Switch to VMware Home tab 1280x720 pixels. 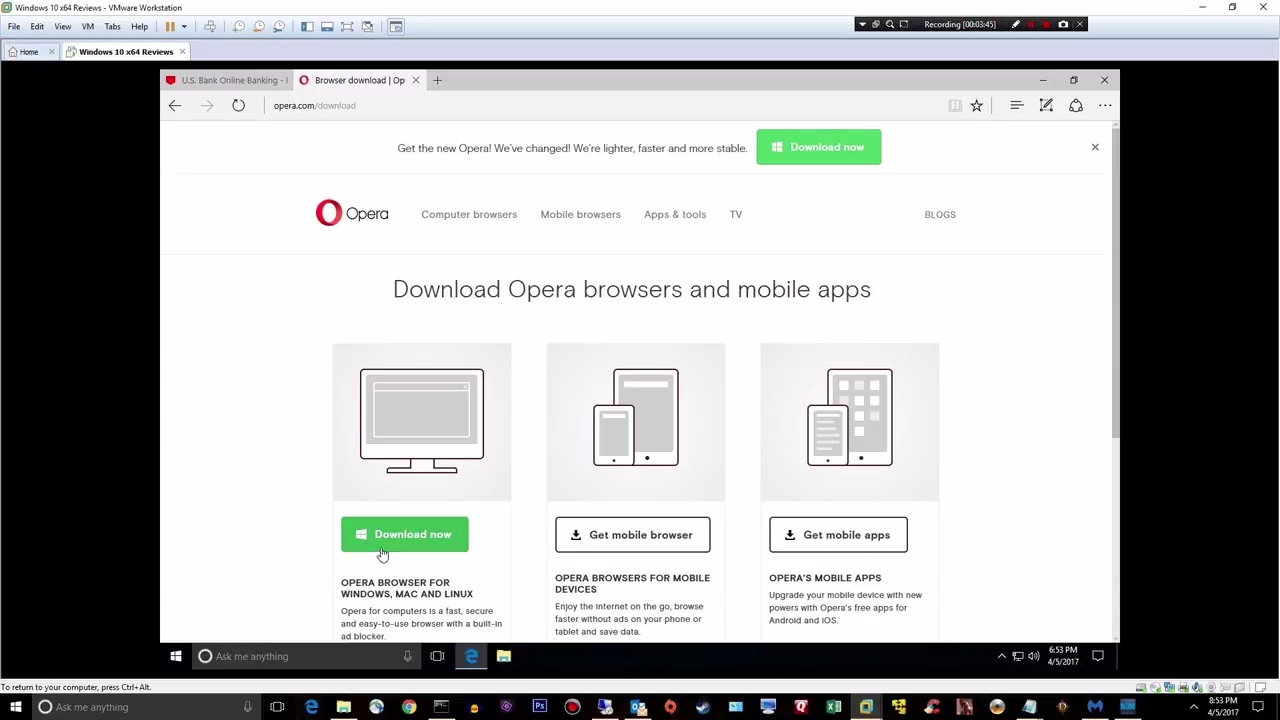29,52
